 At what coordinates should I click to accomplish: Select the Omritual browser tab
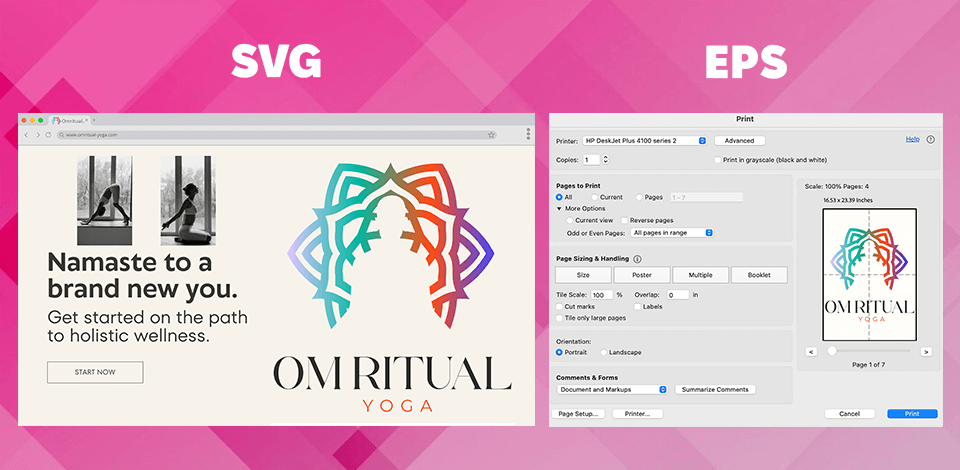[x=70, y=121]
